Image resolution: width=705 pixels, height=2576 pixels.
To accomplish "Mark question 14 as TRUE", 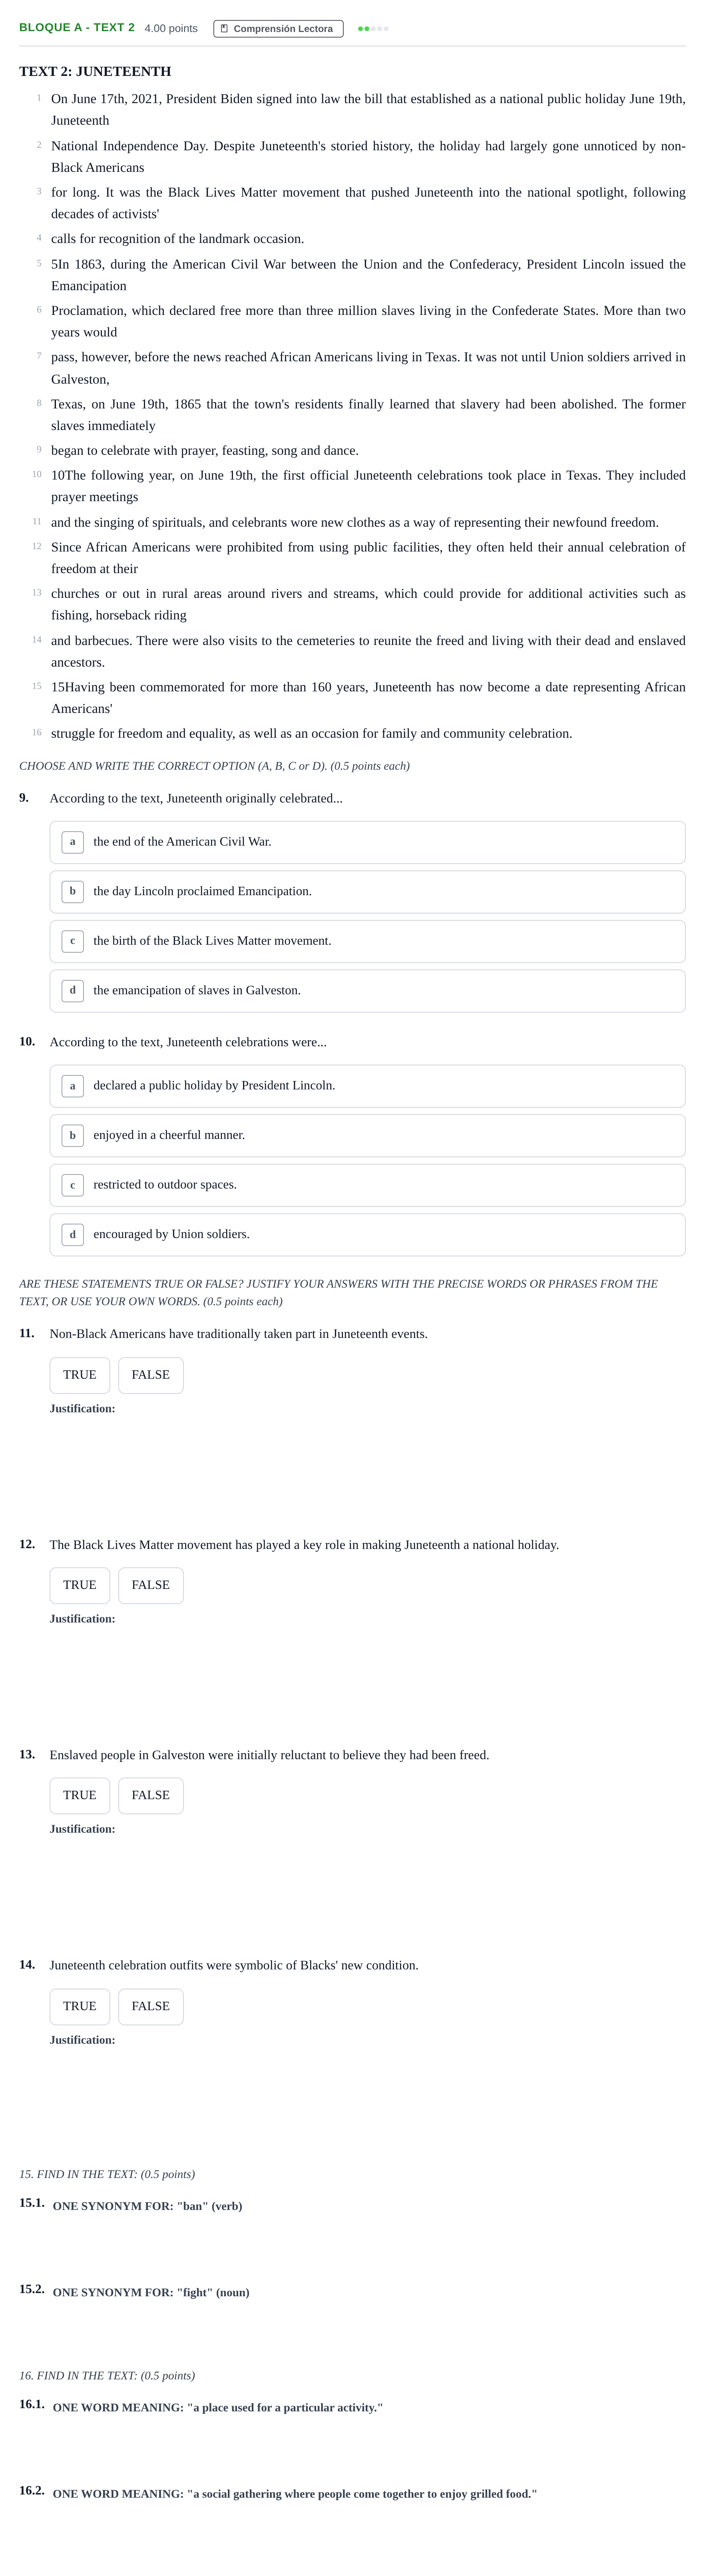I will [80, 2006].
